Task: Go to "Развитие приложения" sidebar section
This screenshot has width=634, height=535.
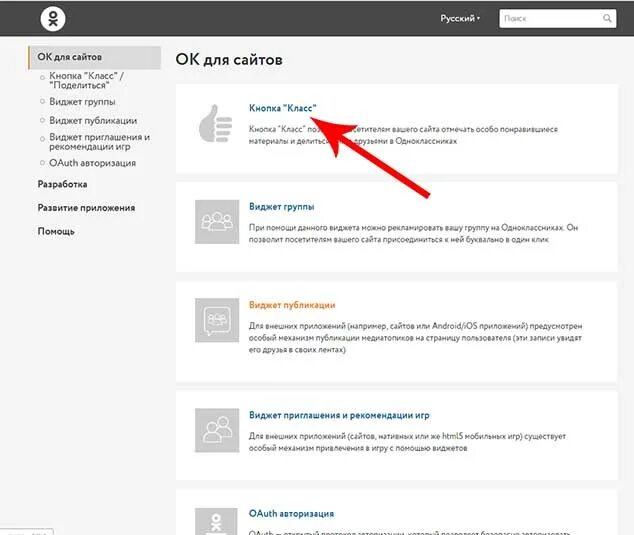Action: click(86, 208)
